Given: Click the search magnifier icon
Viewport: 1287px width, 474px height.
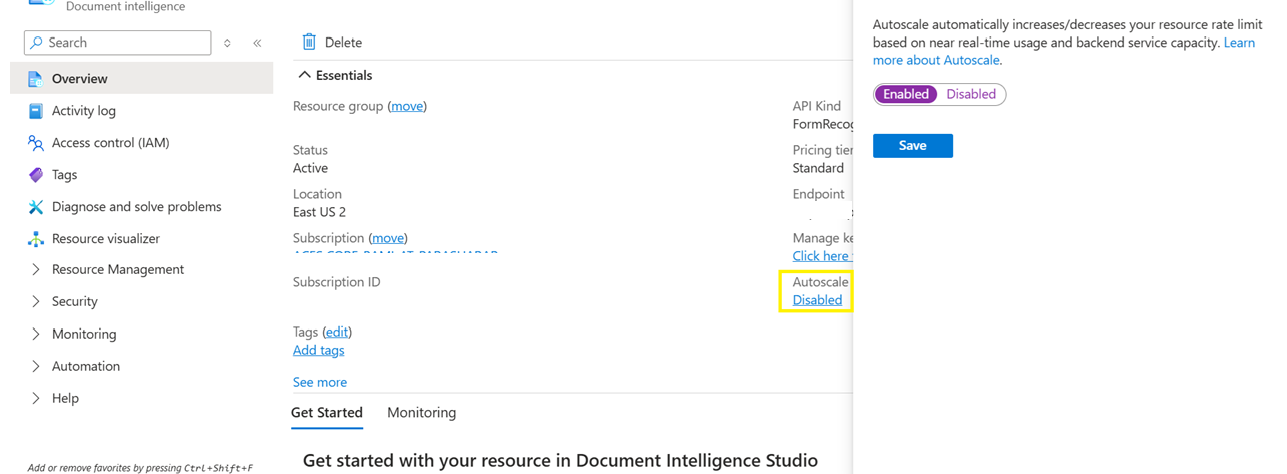Looking at the screenshot, I should pyautogui.click(x=37, y=42).
